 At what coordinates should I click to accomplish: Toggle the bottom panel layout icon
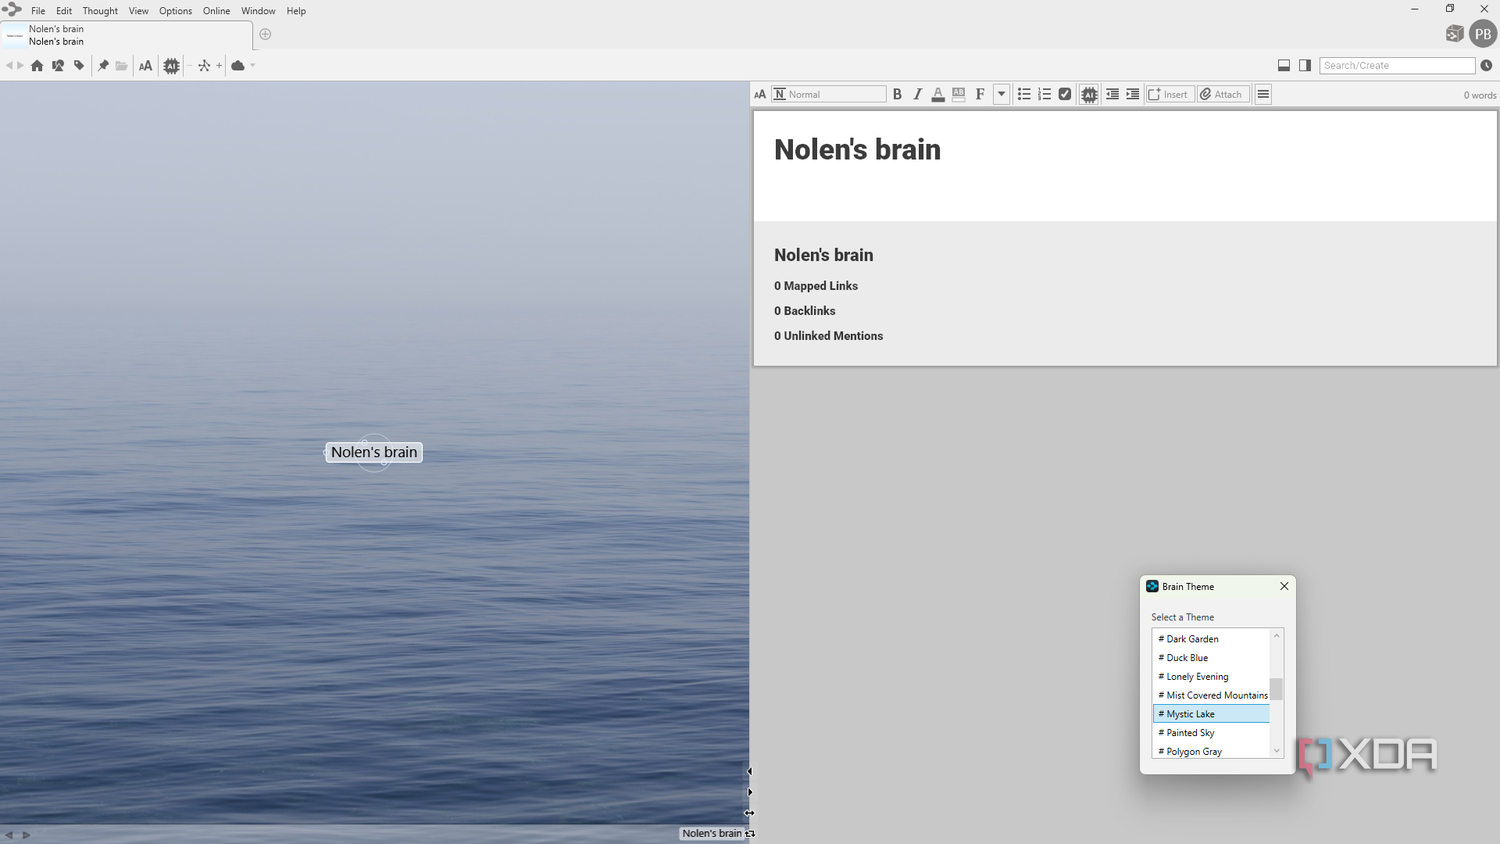[x=1284, y=65]
